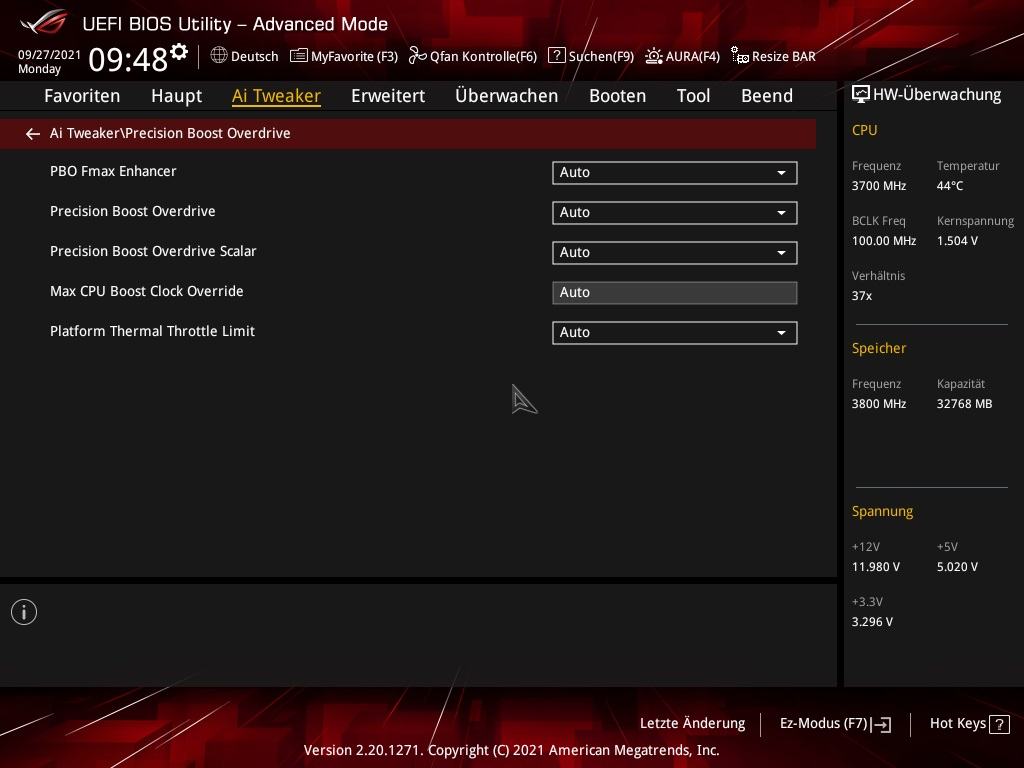Select the Precision Boost Overdrive Scalar label

click(153, 251)
